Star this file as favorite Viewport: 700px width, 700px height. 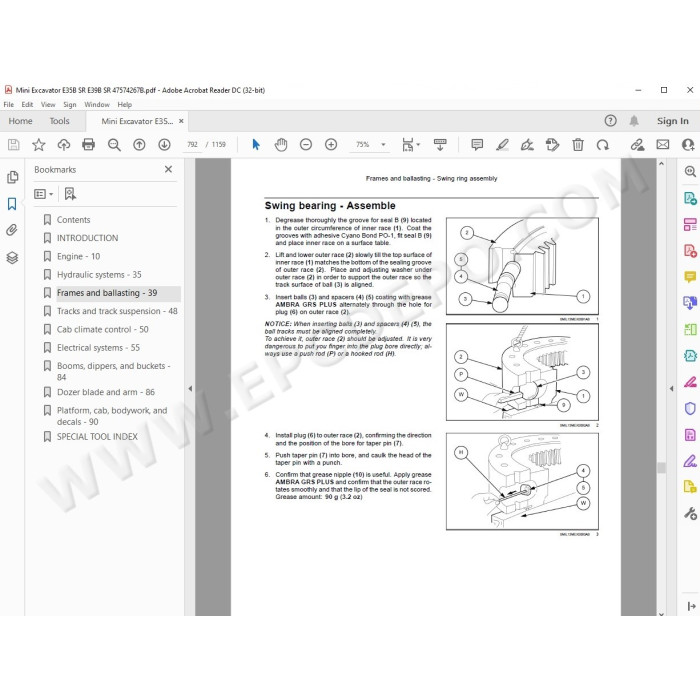click(39, 145)
